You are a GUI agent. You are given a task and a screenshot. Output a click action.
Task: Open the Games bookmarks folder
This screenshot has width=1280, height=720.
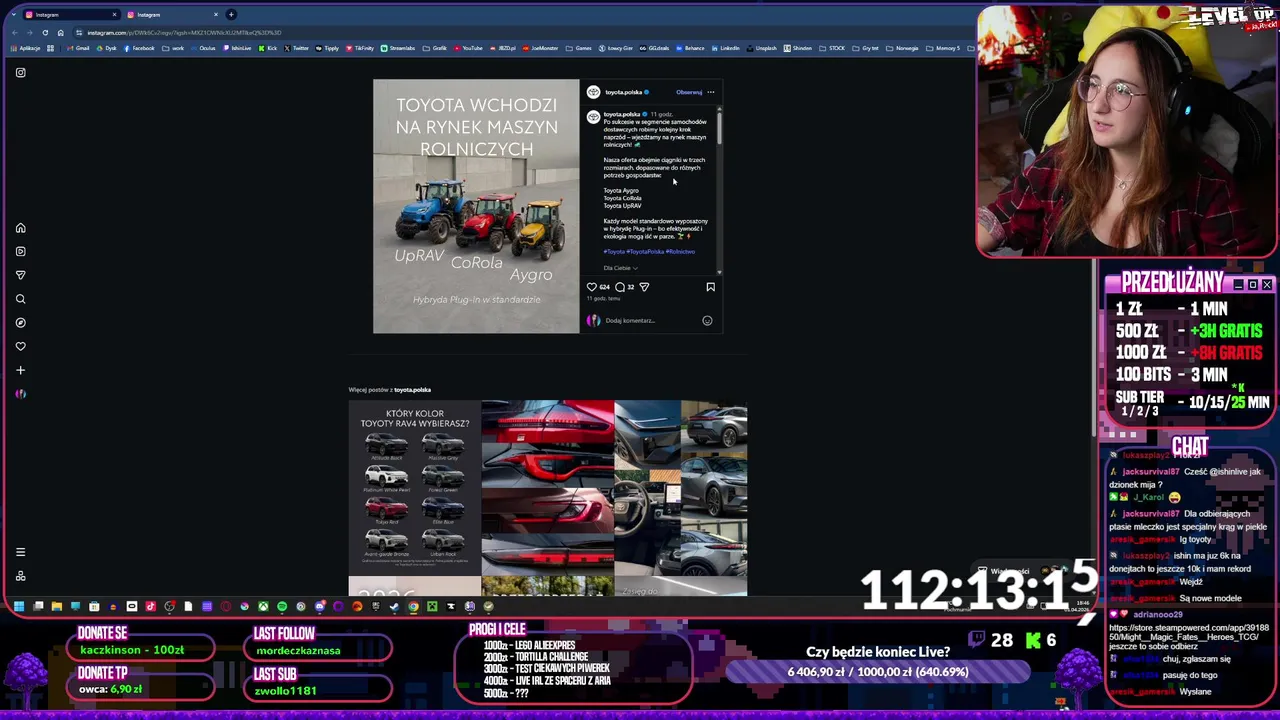pyautogui.click(x=578, y=48)
